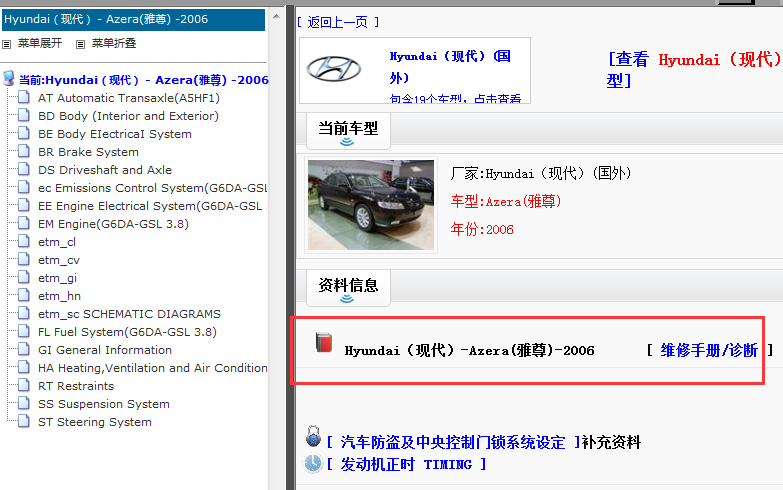Image resolution: width=783 pixels, height=490 pixels.
Task: Click the page icon beside etm_cl
Action: [x=23, y=241]
